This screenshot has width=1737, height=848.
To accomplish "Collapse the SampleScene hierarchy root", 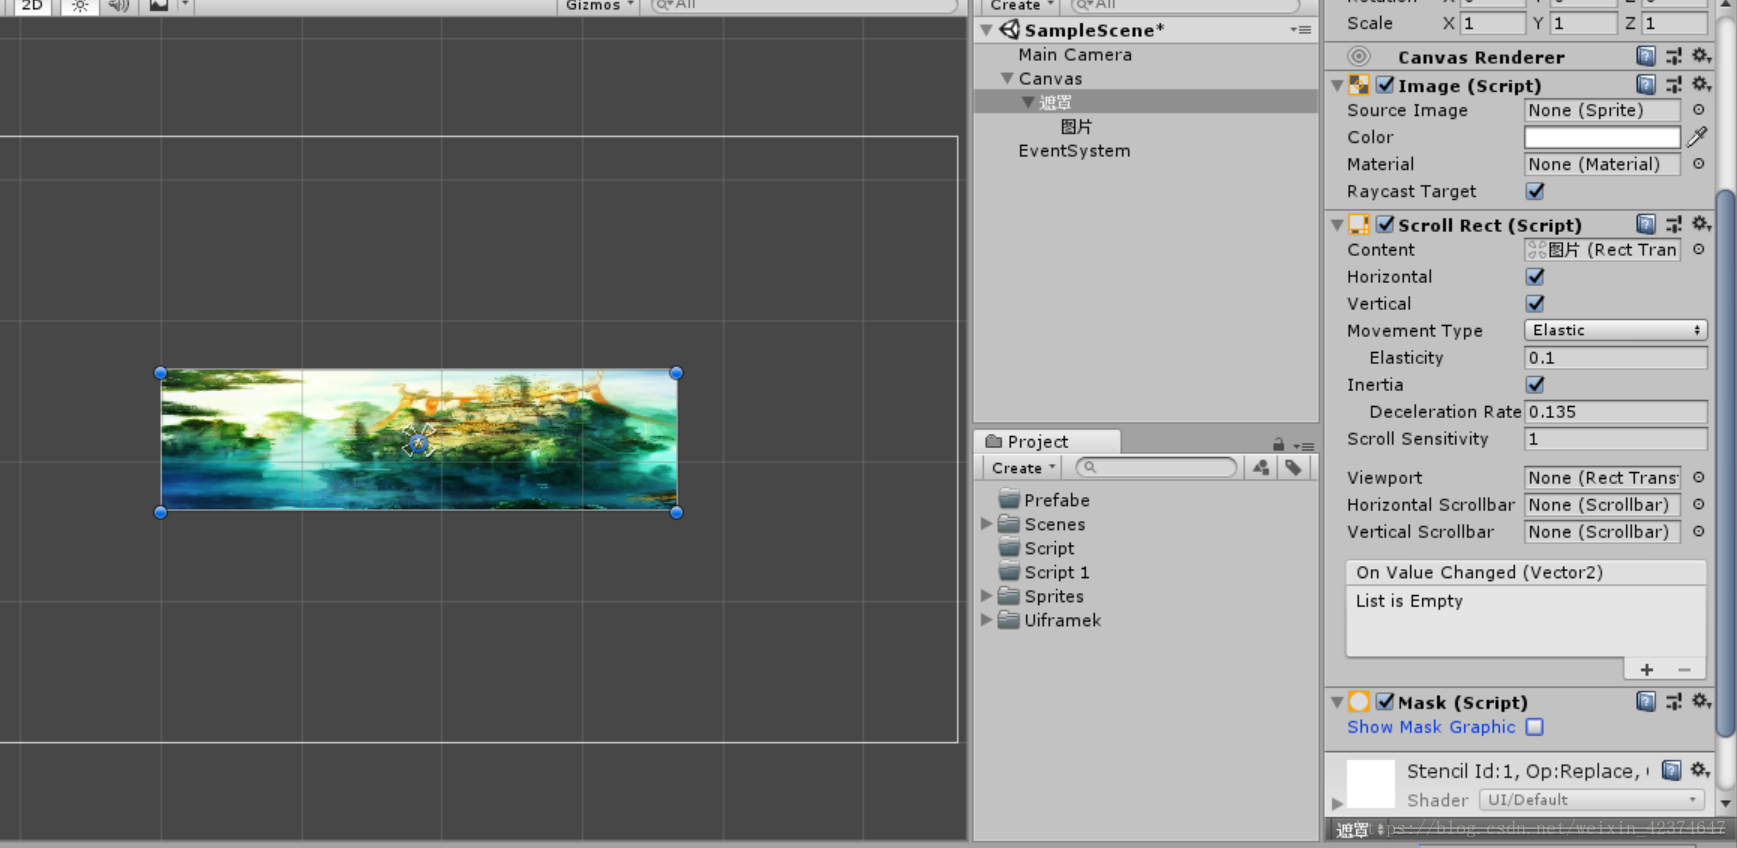I will click(987, 30).
